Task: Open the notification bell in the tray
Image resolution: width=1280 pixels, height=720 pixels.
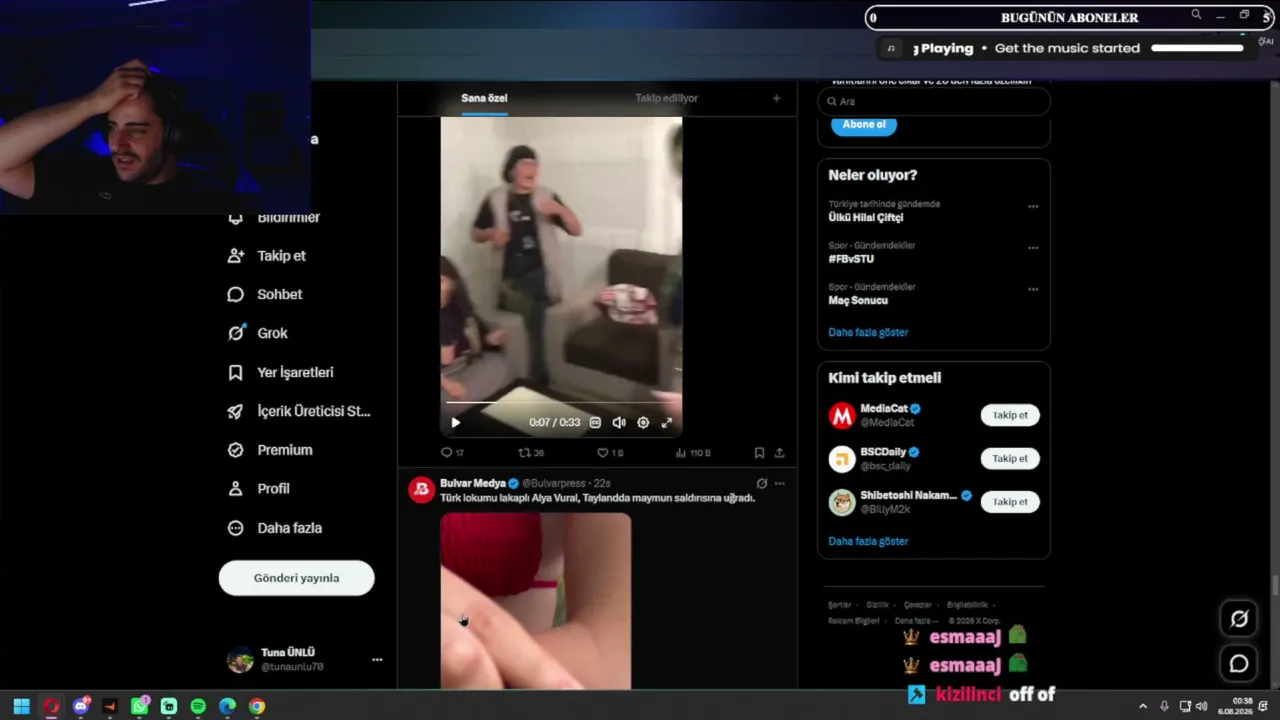Action: coord(1263,706)
